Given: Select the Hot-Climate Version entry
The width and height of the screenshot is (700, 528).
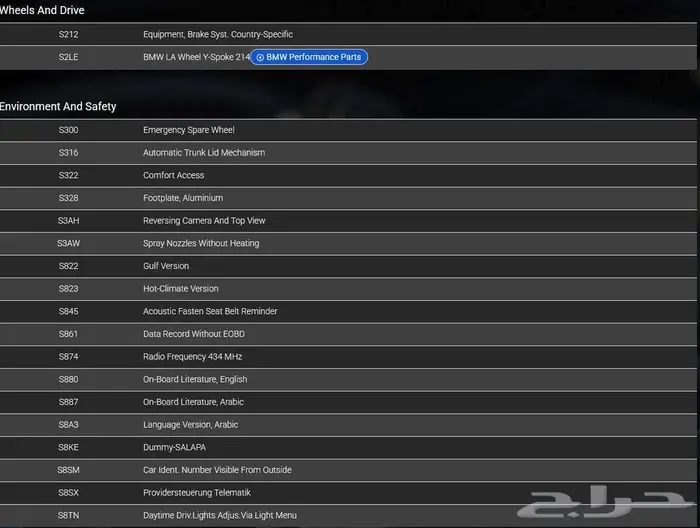Looking at the screenshot, I should tap(180, 289).
